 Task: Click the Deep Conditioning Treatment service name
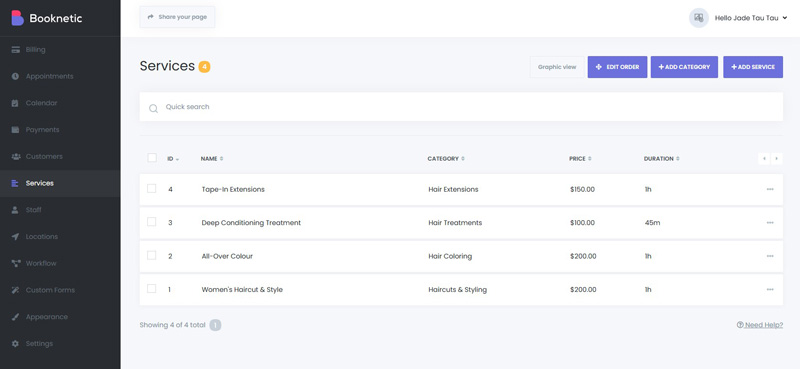click(251, 223)
